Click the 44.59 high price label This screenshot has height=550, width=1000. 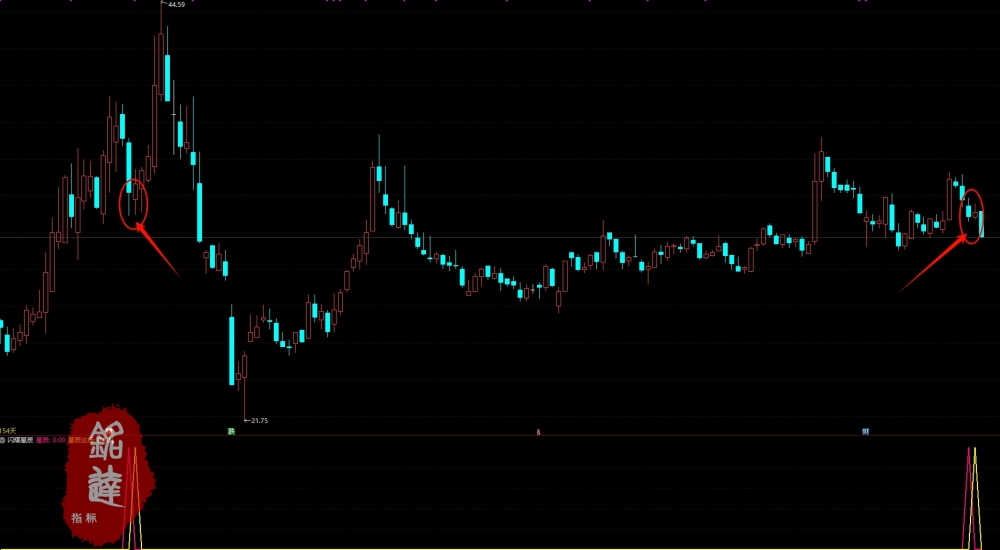tap(176, 4)
